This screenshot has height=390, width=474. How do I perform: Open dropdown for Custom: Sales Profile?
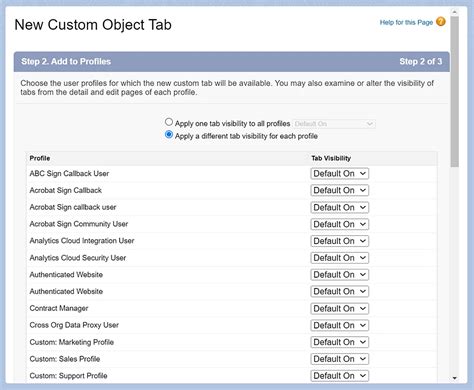[x=339, y=359]
